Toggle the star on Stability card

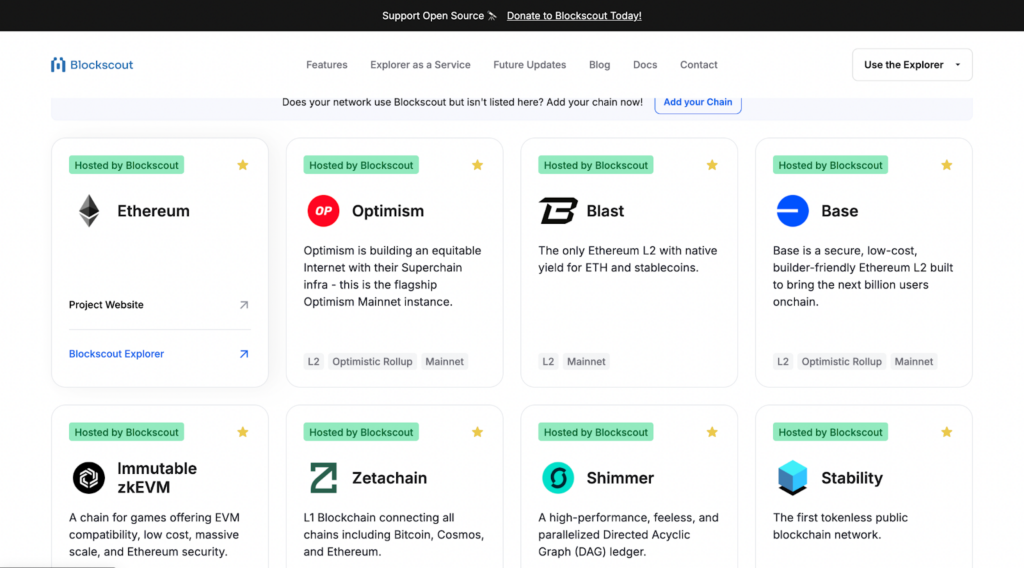[946, 432]
